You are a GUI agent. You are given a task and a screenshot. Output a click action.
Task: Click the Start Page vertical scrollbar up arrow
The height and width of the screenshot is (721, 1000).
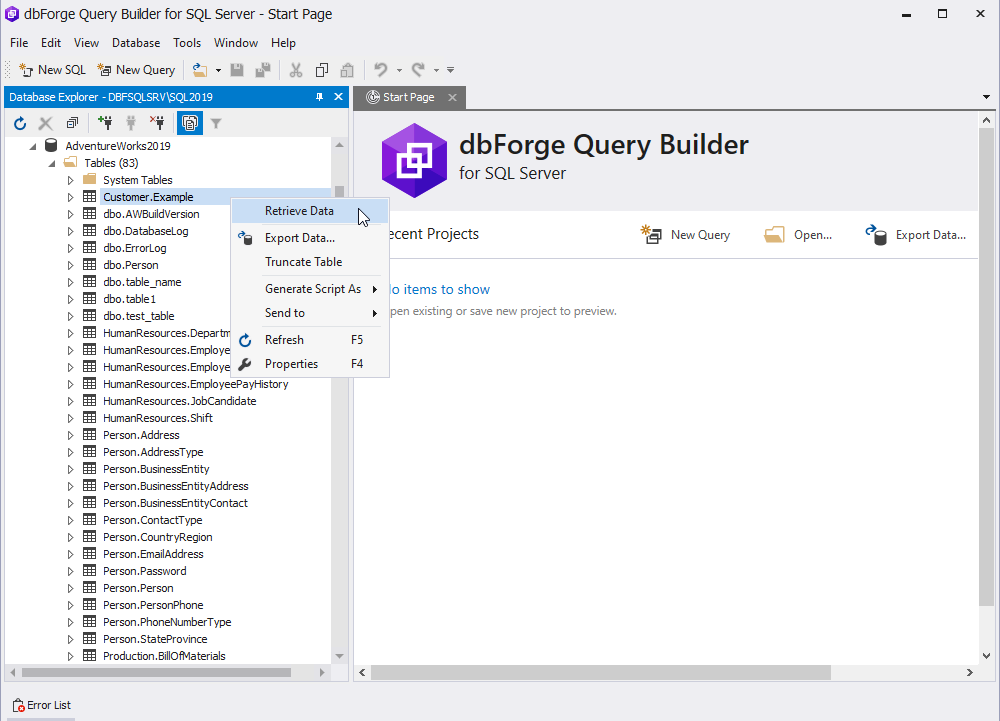coord(986,120)
